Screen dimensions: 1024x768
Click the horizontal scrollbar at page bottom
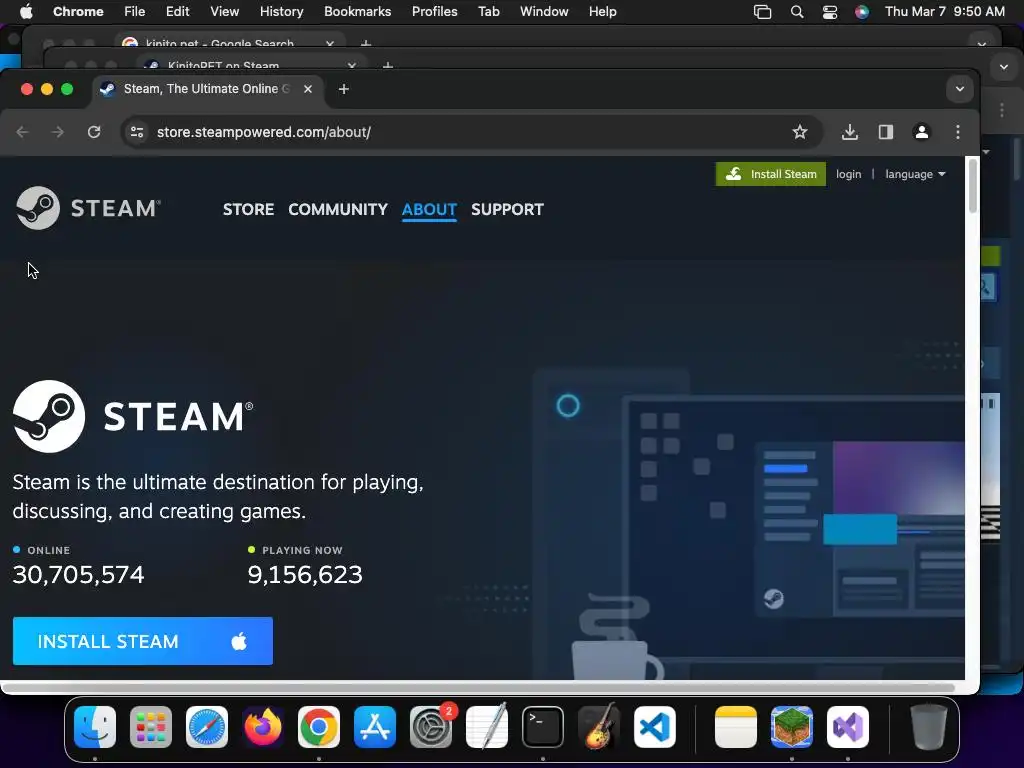click(480, 687)
